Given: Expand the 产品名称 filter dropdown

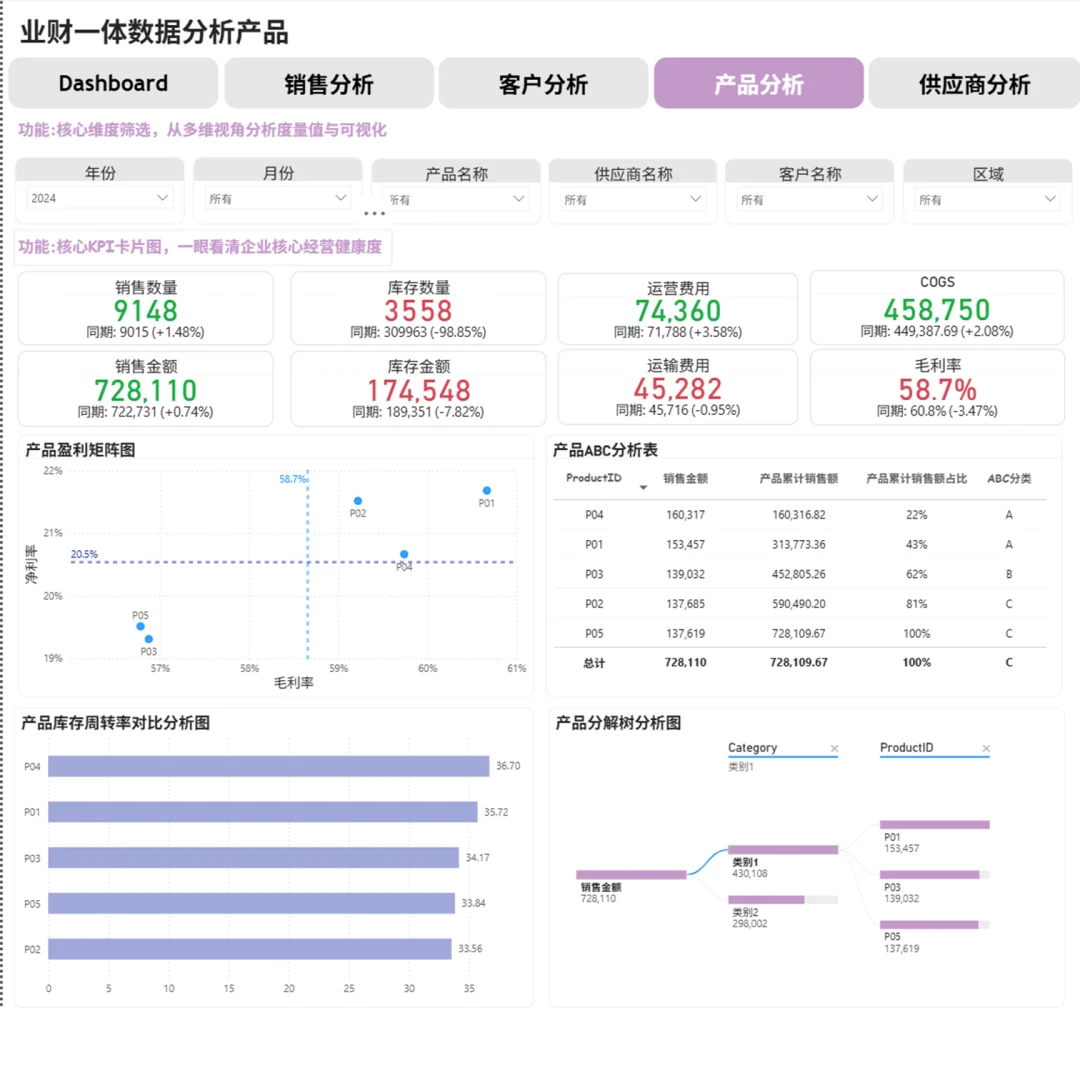Looking at the screenshot, I should pyautogui.click(x=455, y=200).
